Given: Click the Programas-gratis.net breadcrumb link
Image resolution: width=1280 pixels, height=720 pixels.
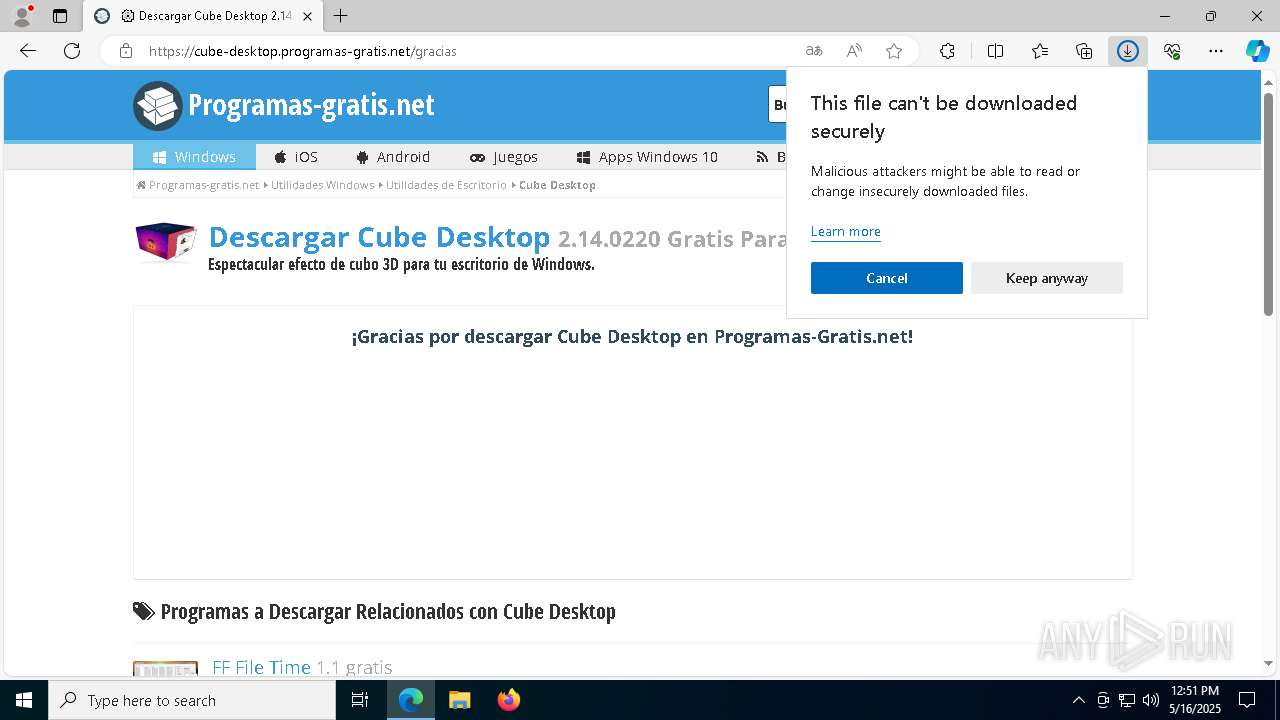Looking at the screenshot, I should click(204, 185).
